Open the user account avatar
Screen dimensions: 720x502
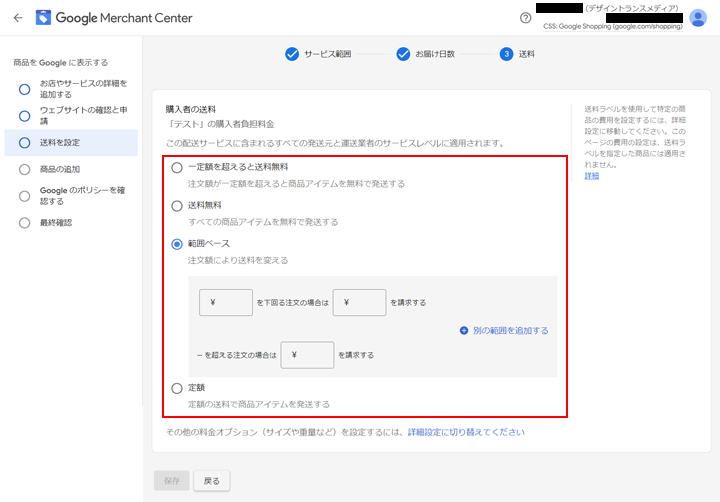698,17
